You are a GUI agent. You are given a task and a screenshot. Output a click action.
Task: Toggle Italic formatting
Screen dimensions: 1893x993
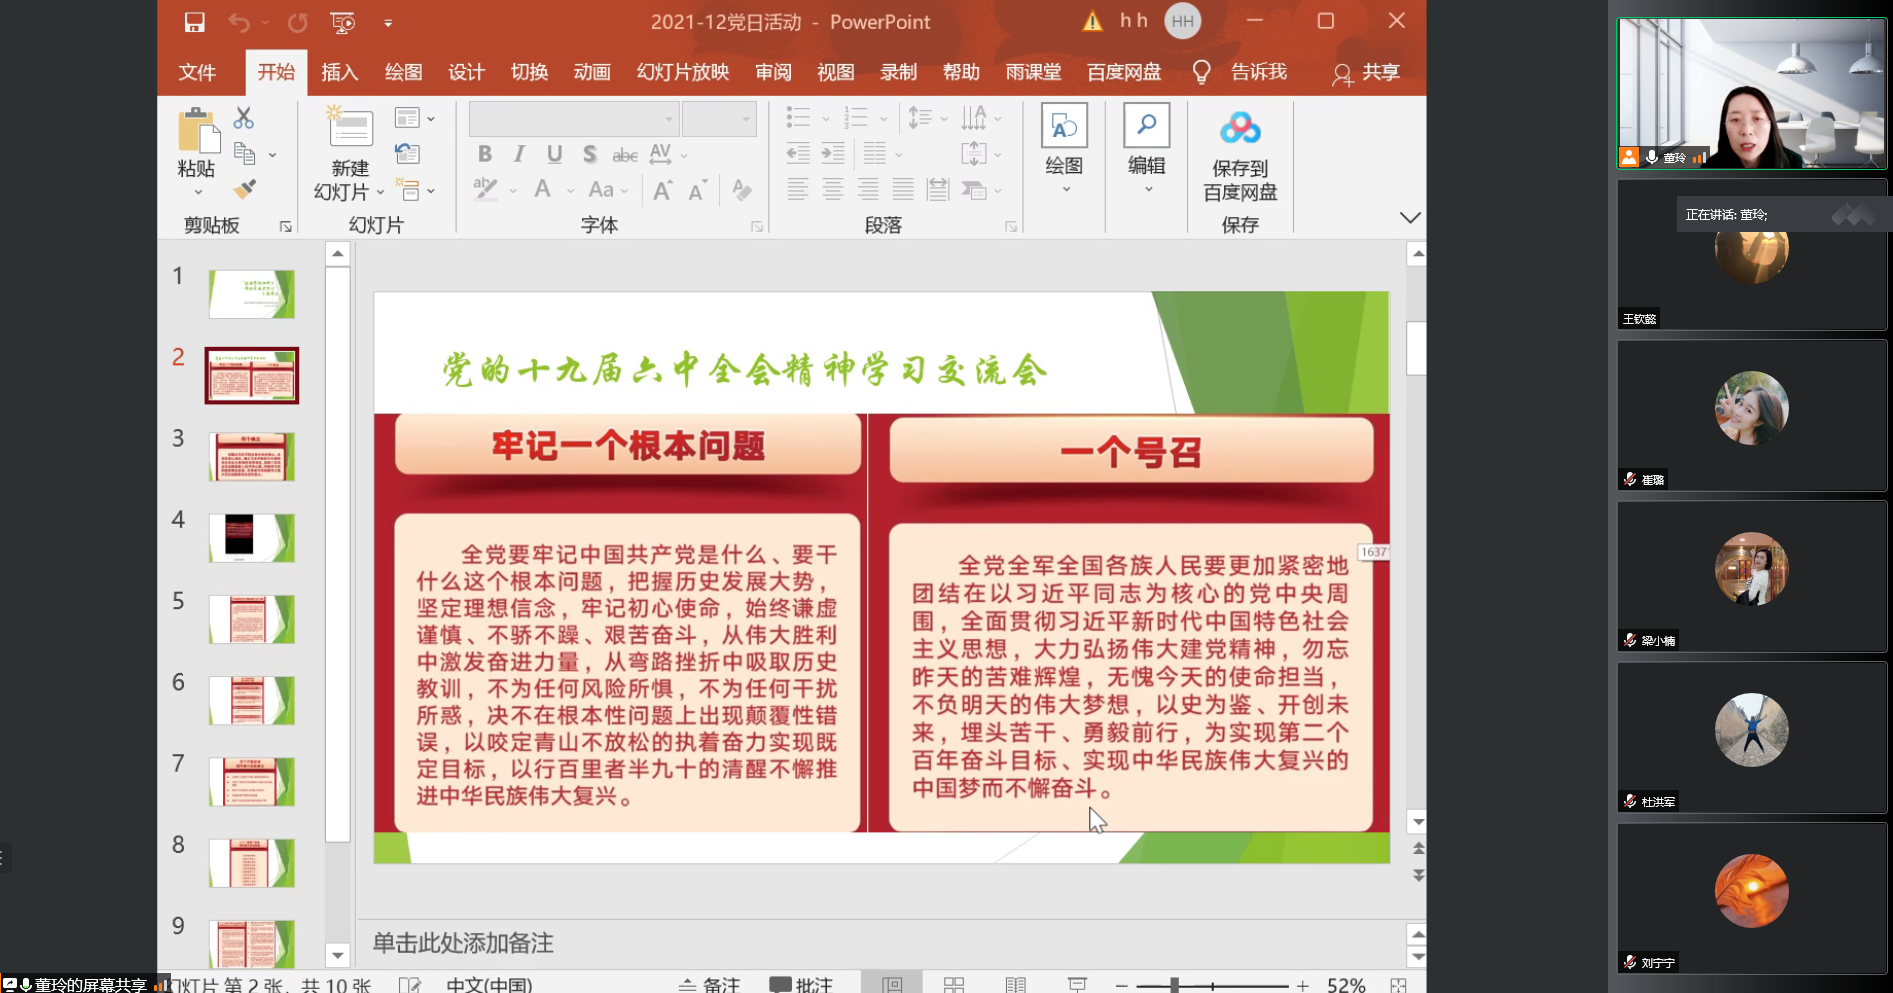tap(519, 154)
